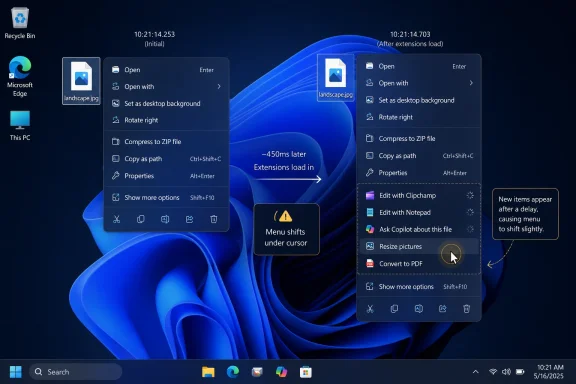
Task: Select the Recycle Bin desktop icon
Action: pyautogui.click(x=20, y=23)
